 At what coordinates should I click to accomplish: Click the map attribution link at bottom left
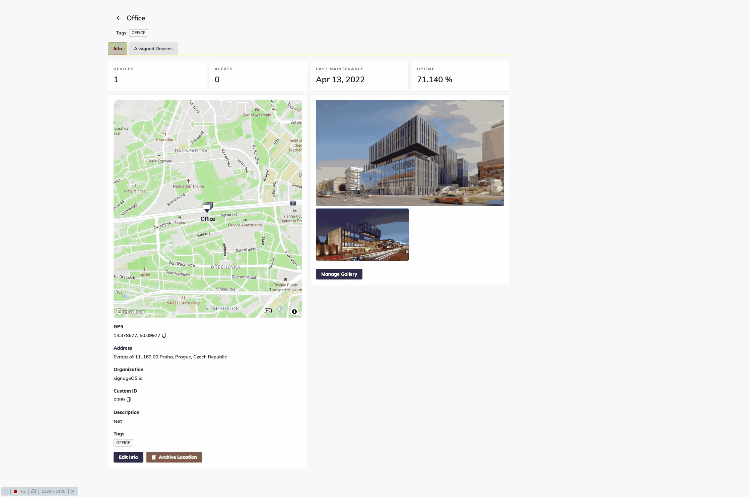pyautogui.click(x=130, y=312)
